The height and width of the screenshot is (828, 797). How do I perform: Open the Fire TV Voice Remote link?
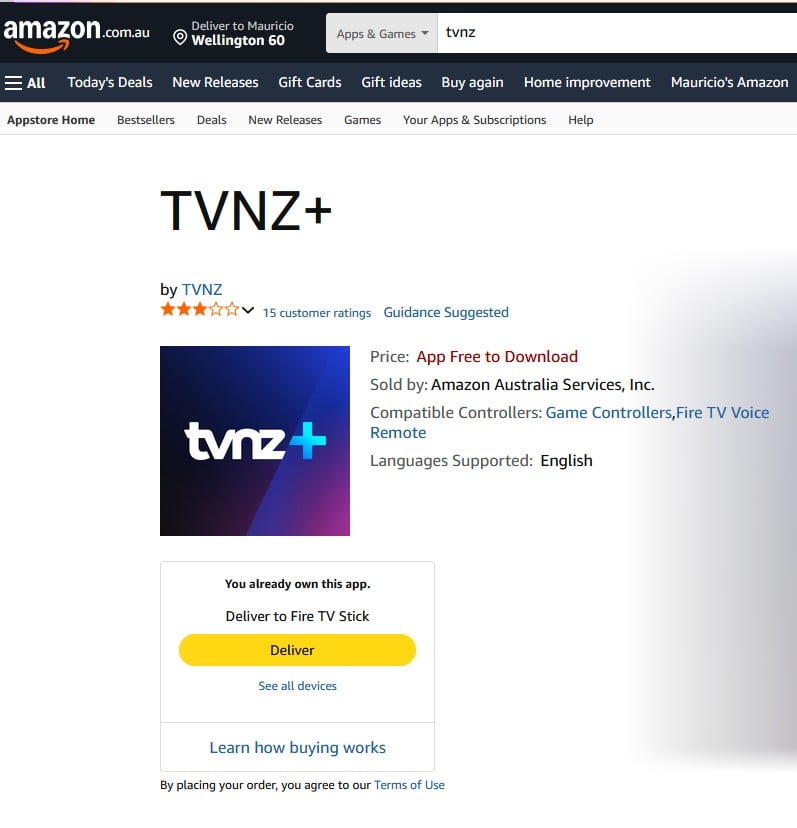click(x=569, y=422)
